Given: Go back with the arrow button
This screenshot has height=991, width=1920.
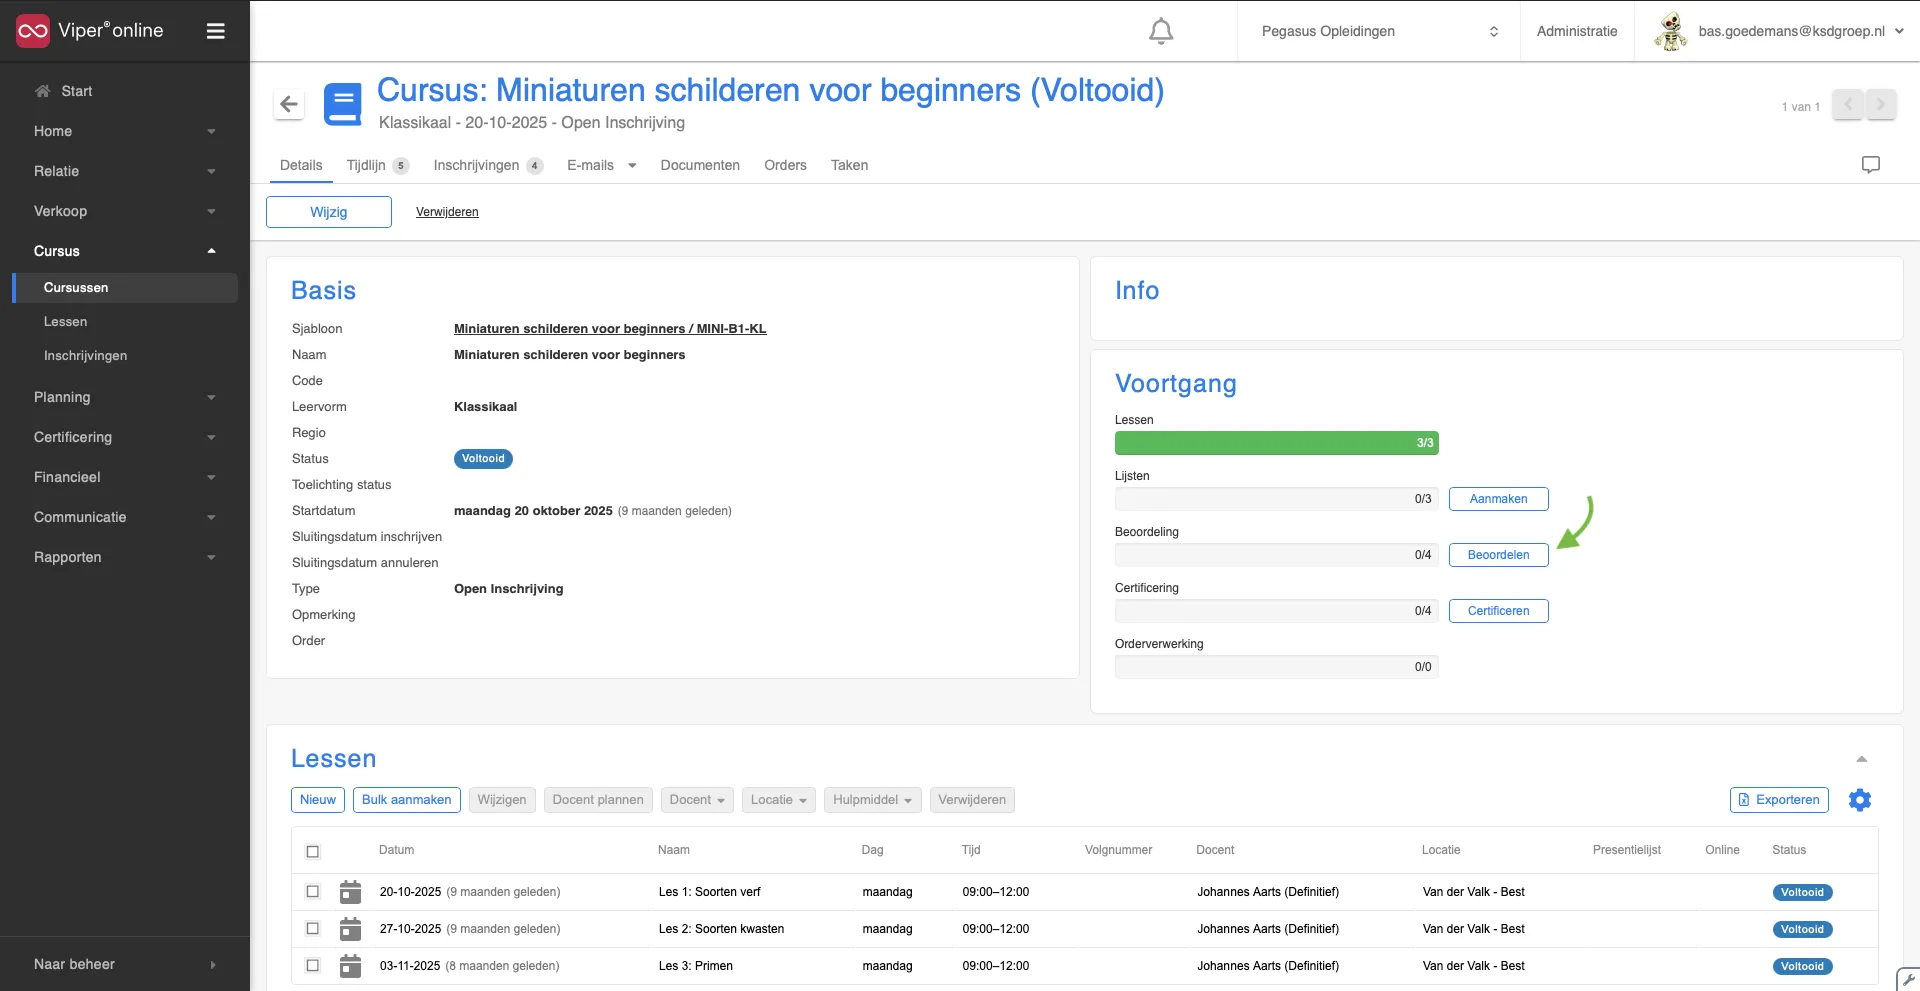Looking at the screenshot, I should pyautogui.click(x=289, y=104).
